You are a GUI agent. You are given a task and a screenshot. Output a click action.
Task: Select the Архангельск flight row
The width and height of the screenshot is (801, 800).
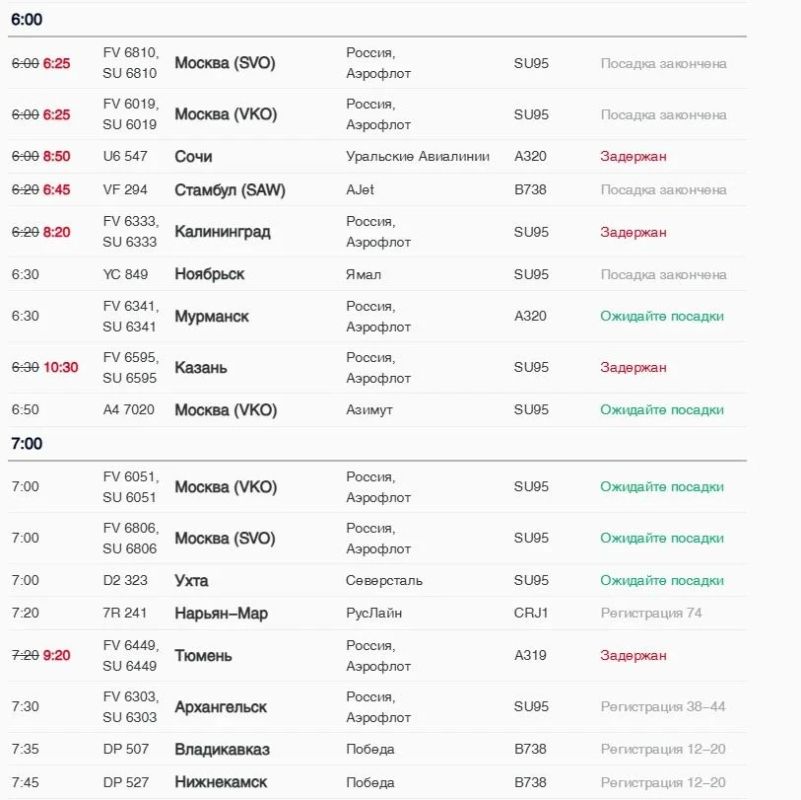377,707
